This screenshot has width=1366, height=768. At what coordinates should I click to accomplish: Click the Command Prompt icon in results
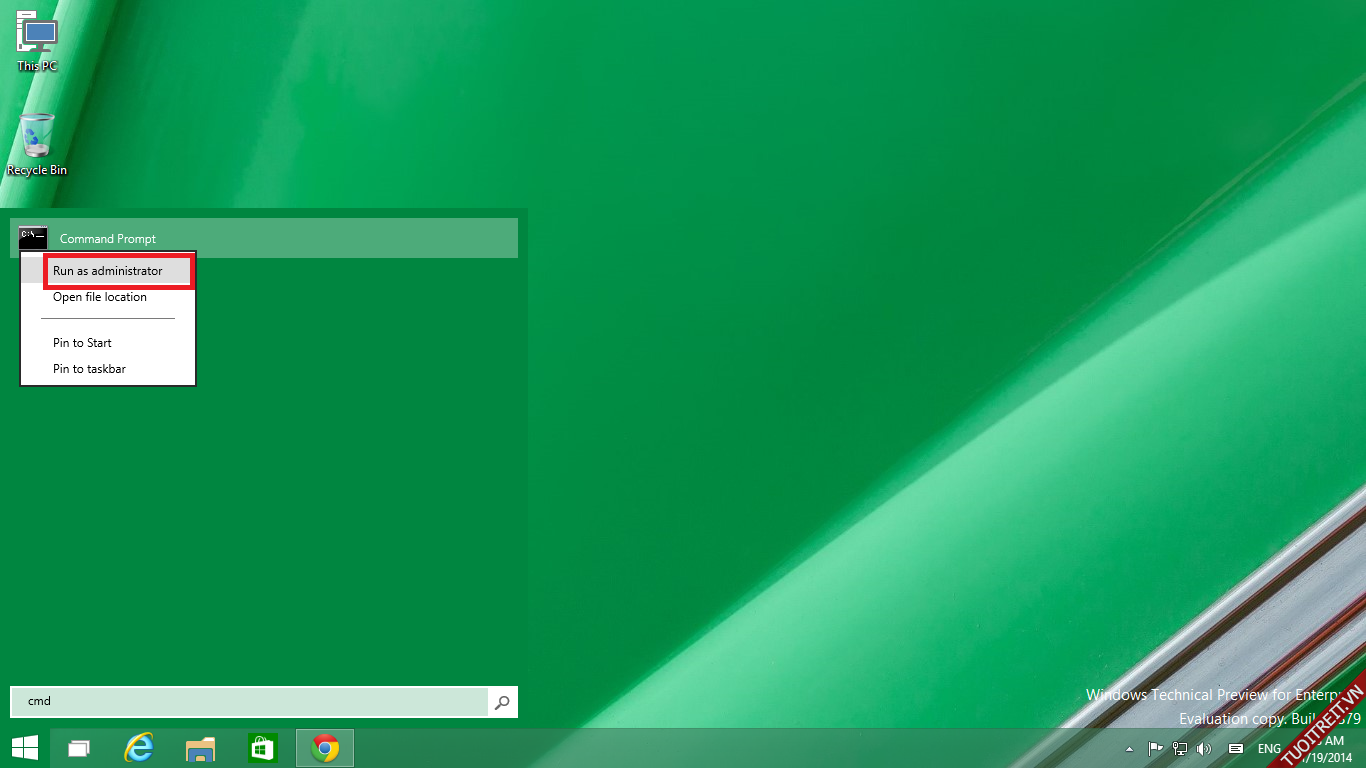click(33, 238)
